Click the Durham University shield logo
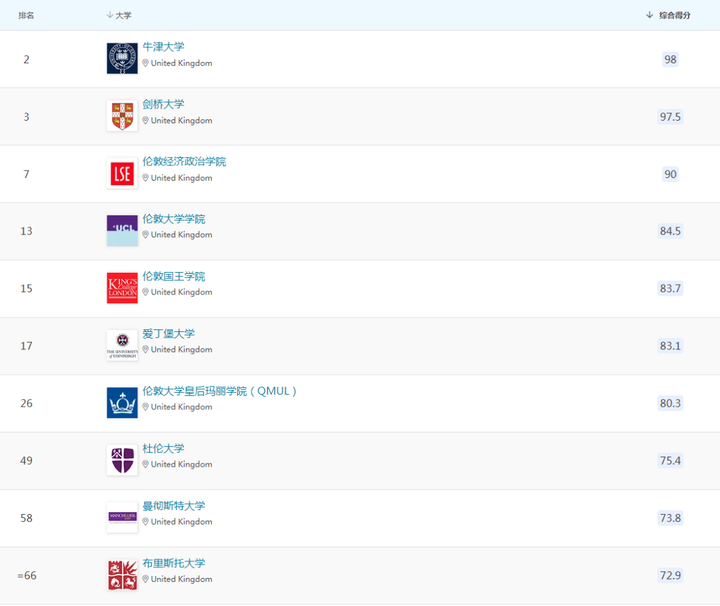The image size is (720, 606). tap(122, 460)
